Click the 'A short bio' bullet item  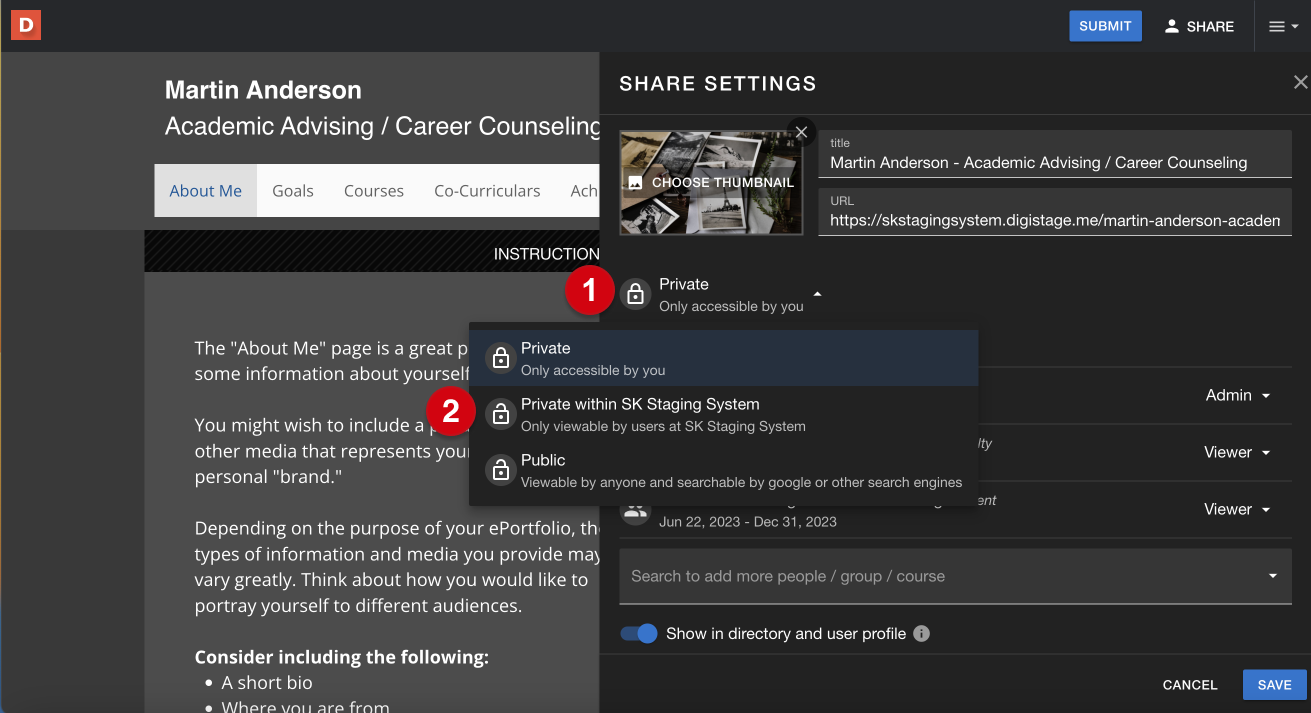(267, 682)
